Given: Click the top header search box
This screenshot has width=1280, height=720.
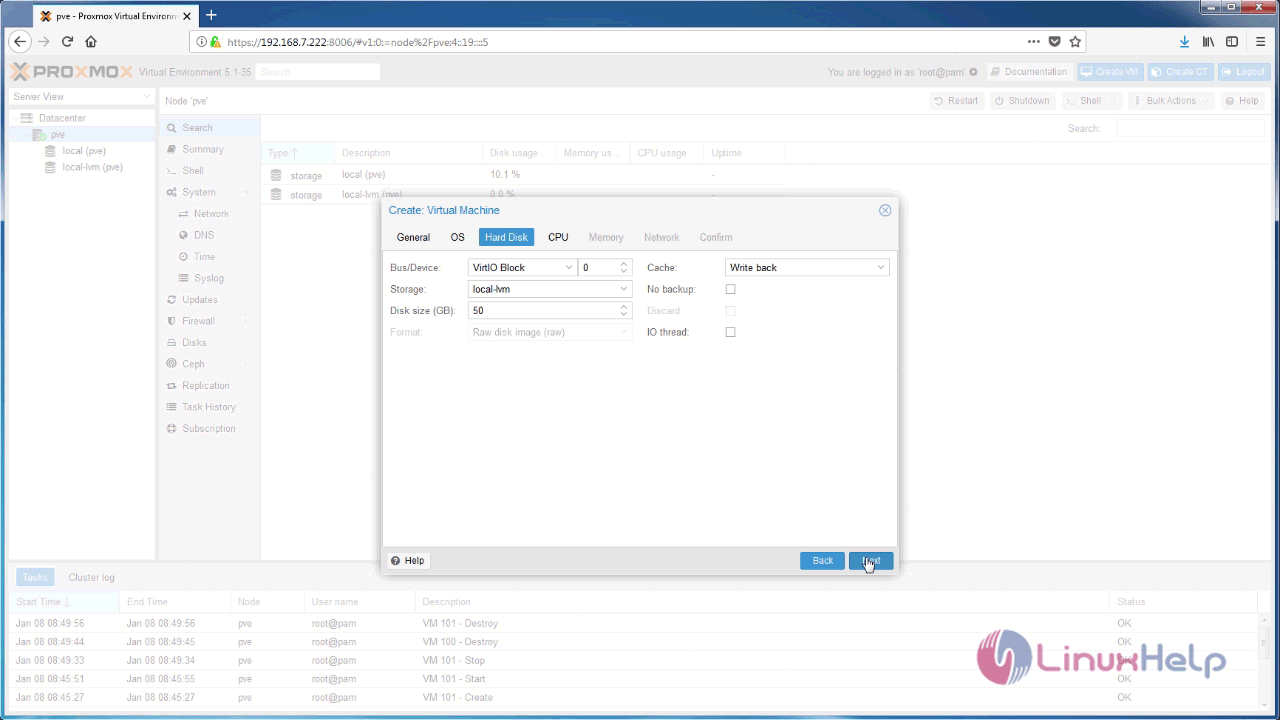Looking at the screenshot, I should (317, 72).
